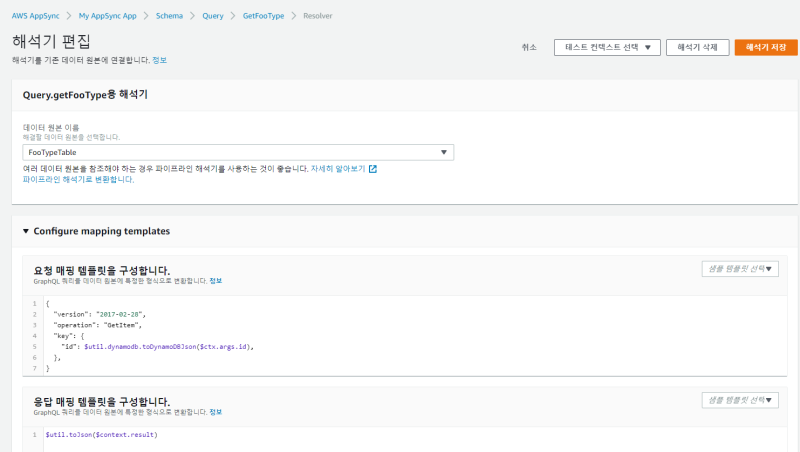Viewport: 800px width, 452px height.
Task: Click 정보 link under request mapping template
Action: click(x=216, y=281)
